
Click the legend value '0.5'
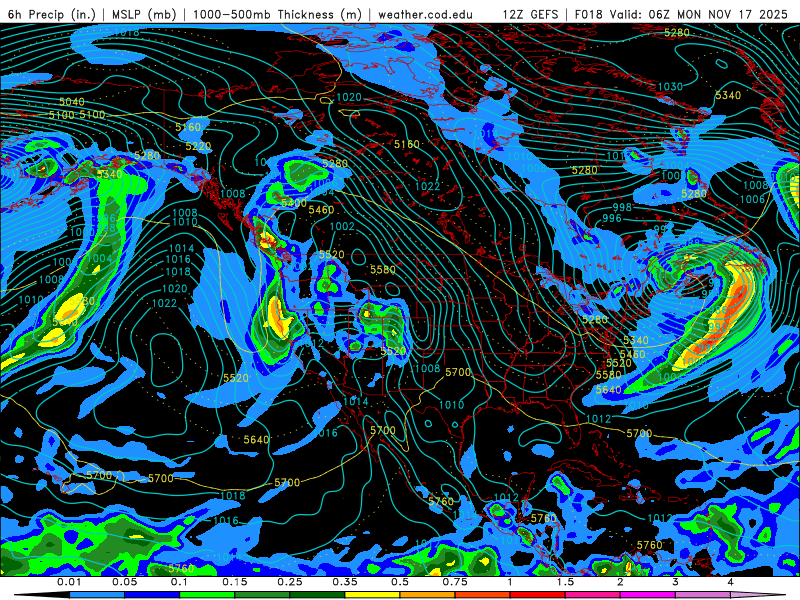(x=400, y=582)
